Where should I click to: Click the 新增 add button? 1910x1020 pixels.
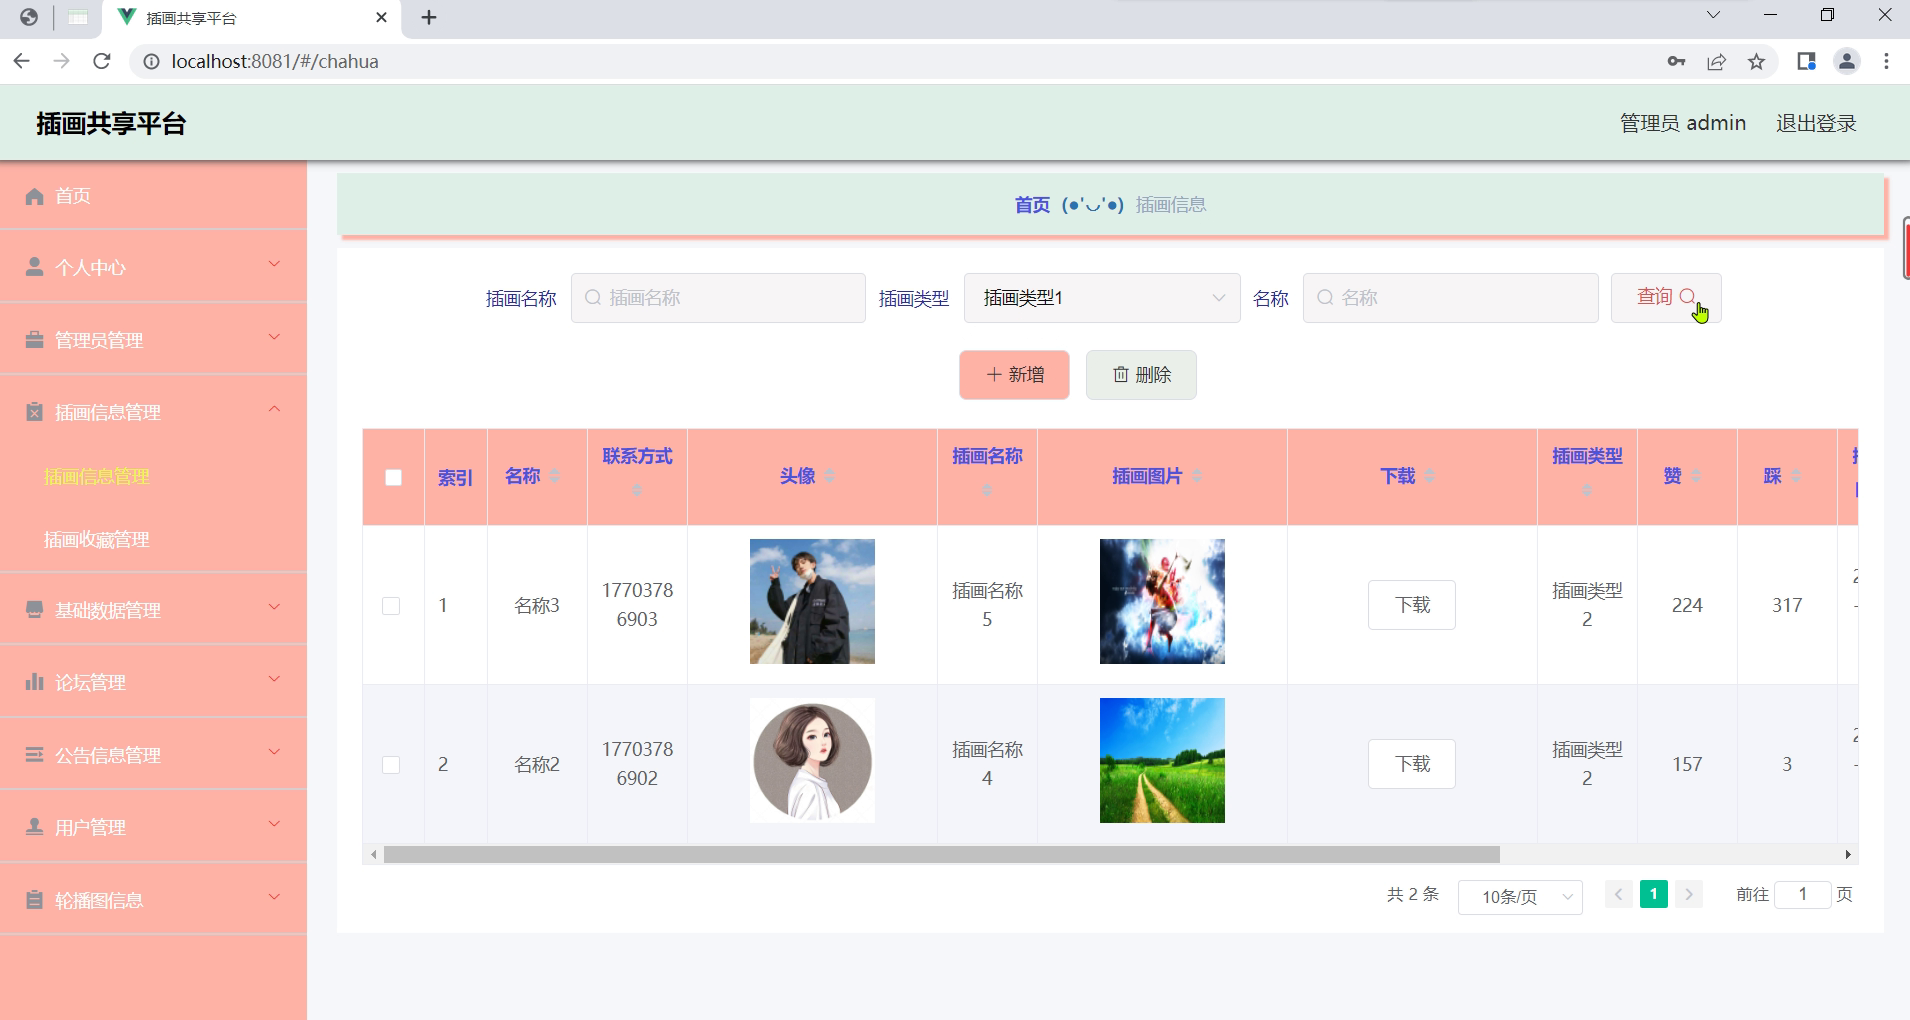click(1013, 374)
